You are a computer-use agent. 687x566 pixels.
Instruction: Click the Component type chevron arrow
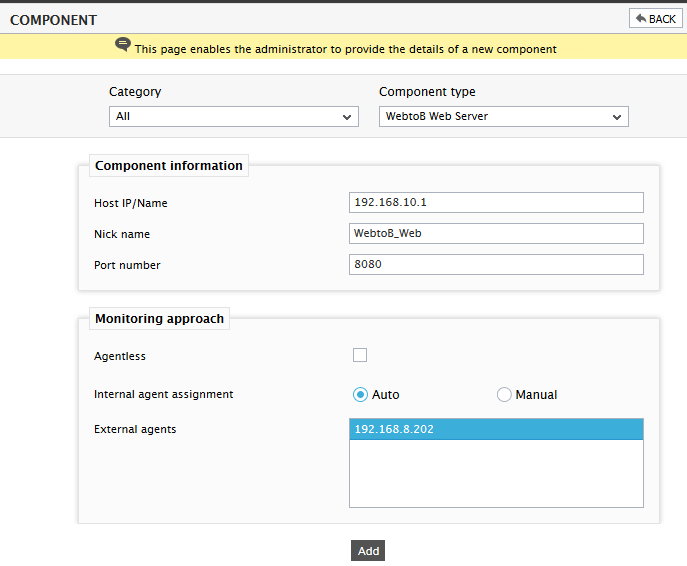click(x=616, y=117)
